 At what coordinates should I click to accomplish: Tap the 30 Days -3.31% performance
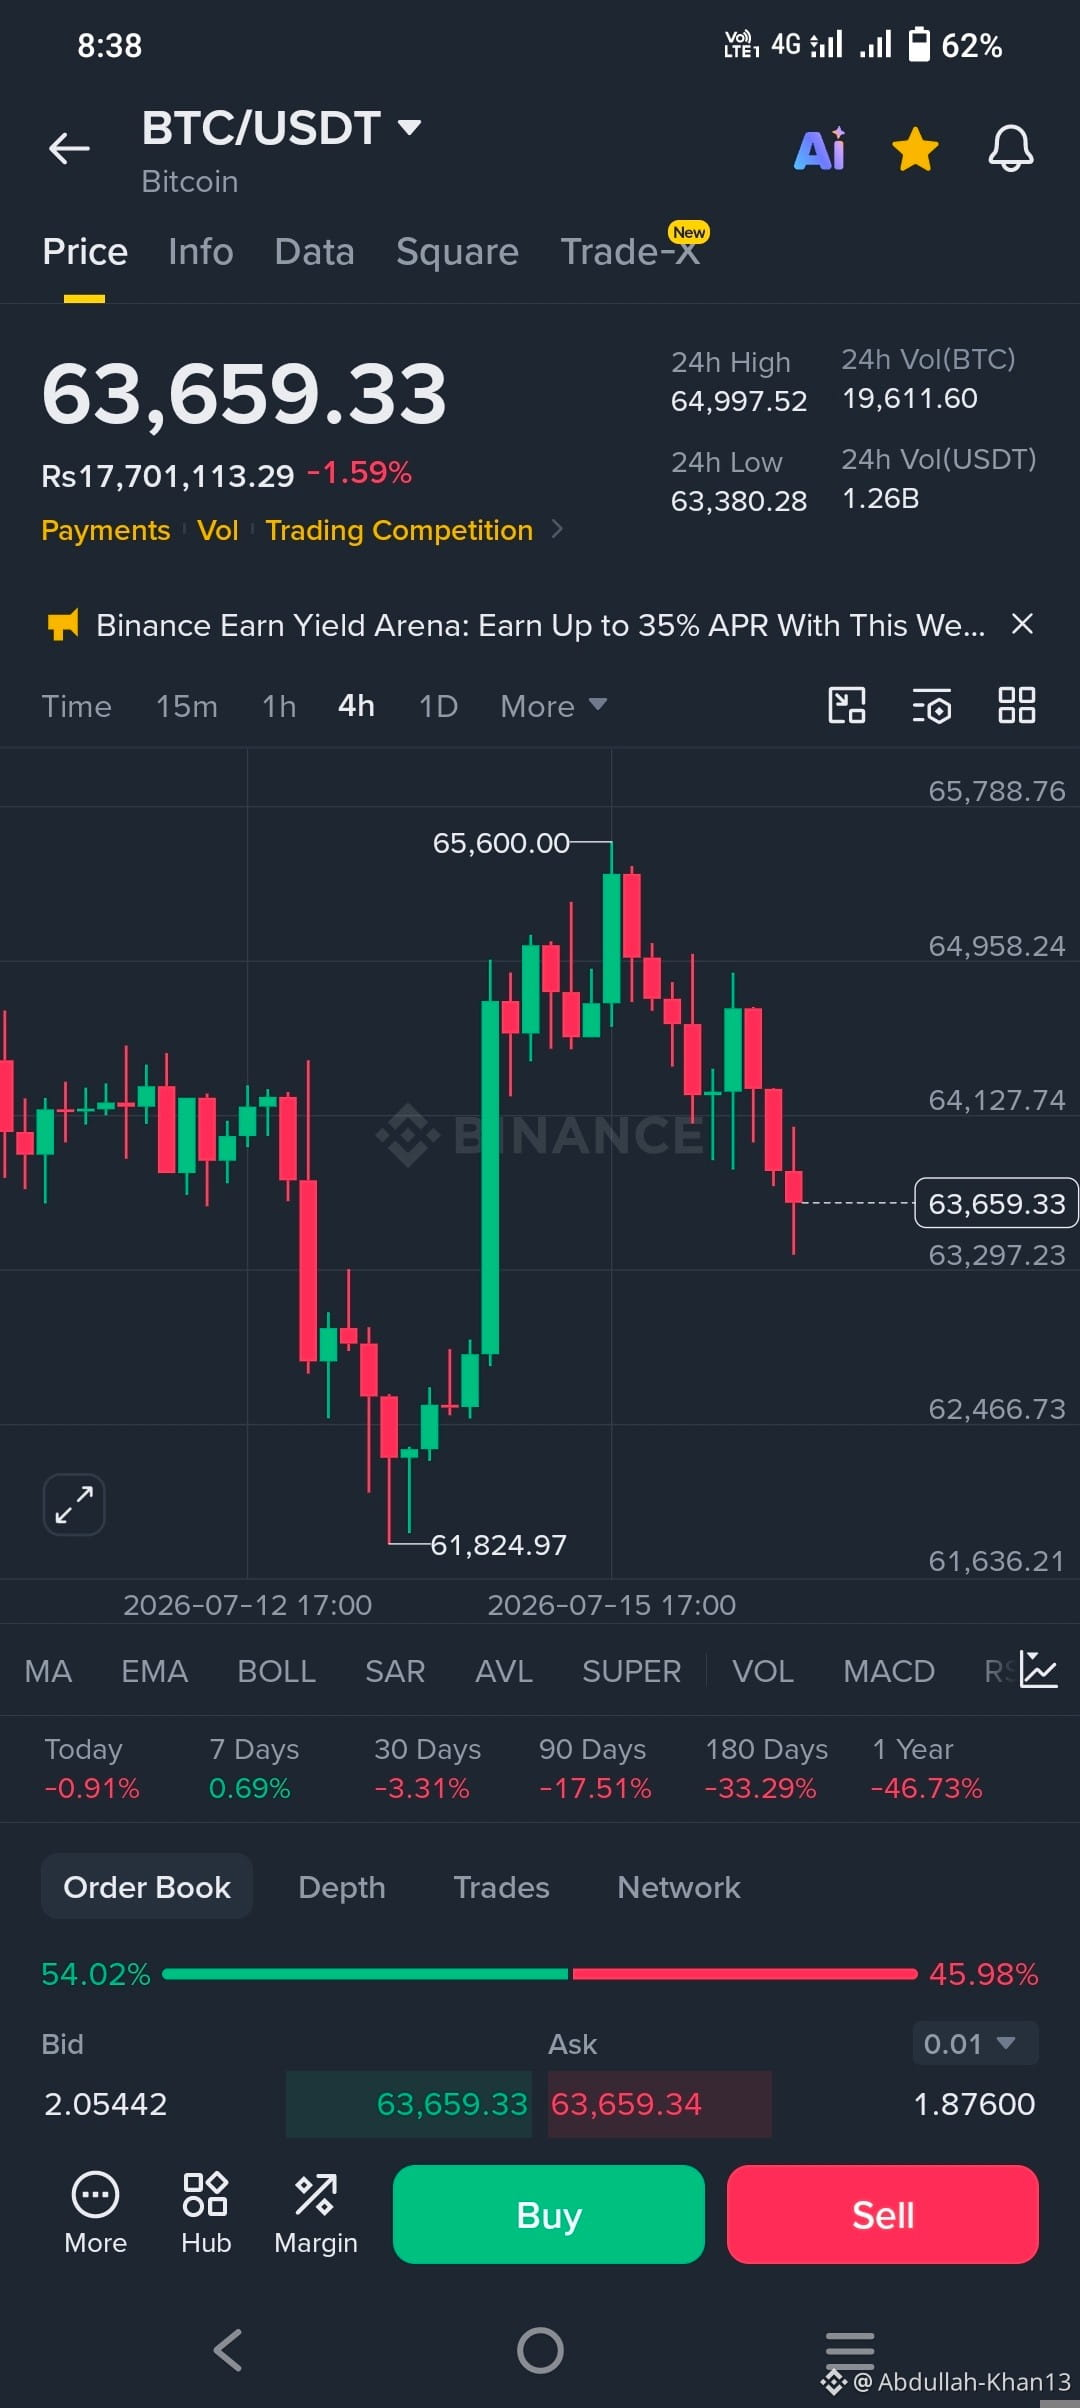click(x=427, y=1768)
